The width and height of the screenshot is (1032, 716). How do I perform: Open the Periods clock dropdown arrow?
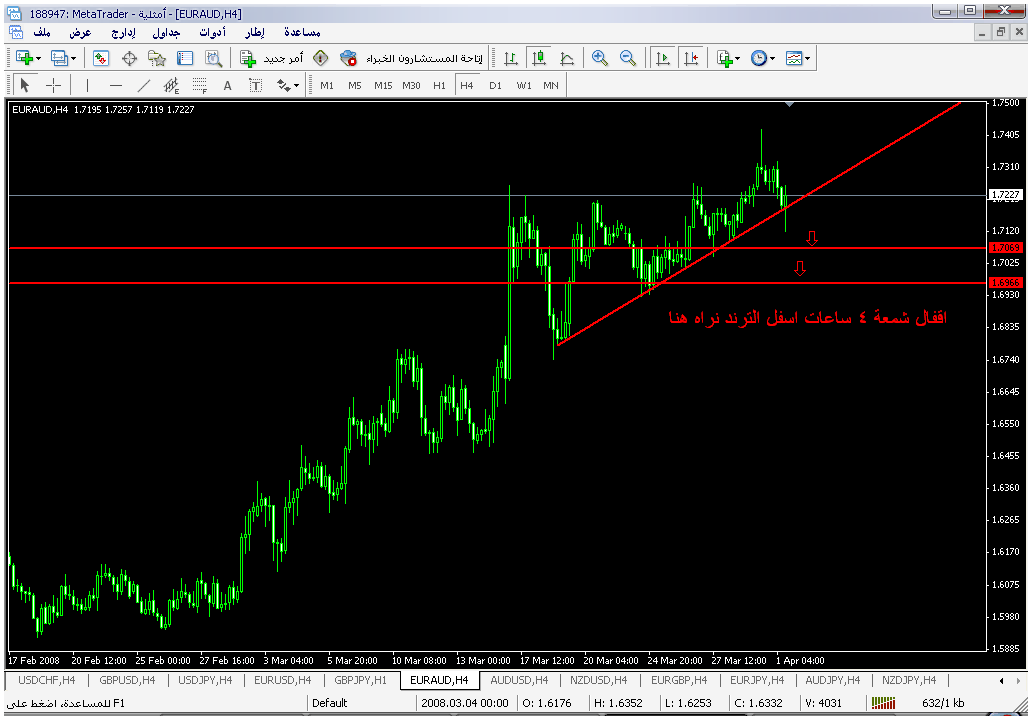[772, 59]
